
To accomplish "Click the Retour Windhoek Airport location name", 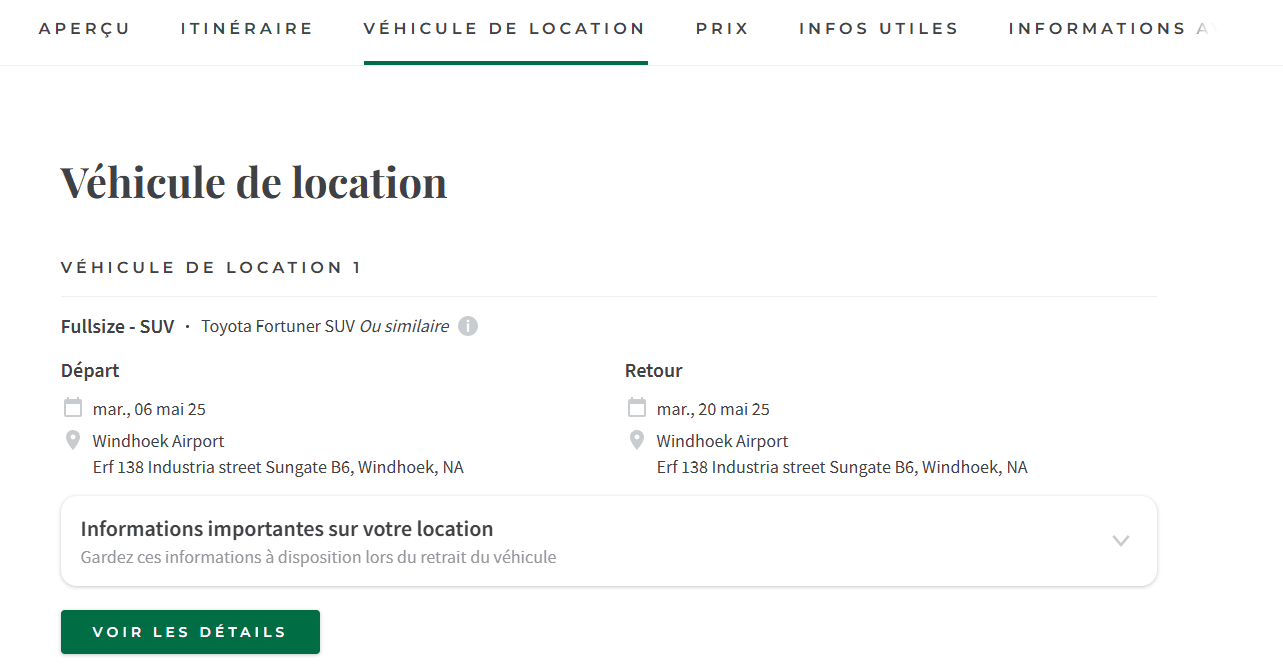I will 722,441.
